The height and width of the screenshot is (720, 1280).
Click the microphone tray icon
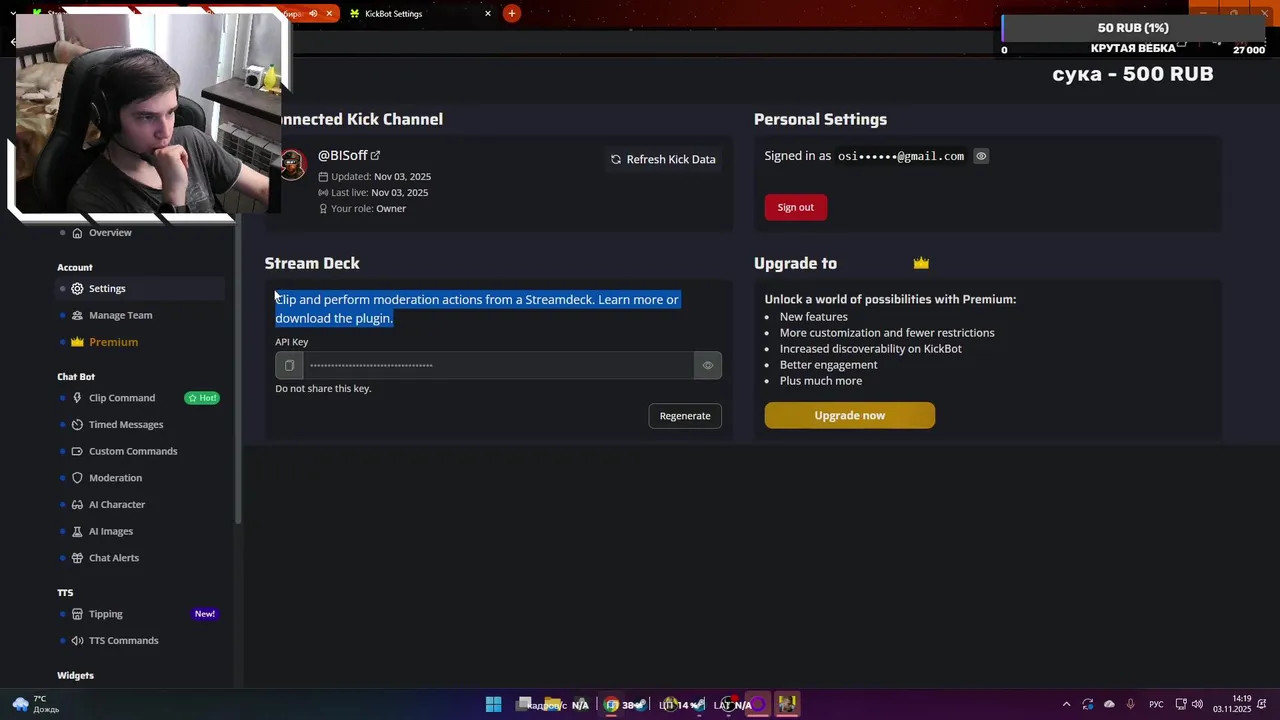click(x=1131, y=704)
